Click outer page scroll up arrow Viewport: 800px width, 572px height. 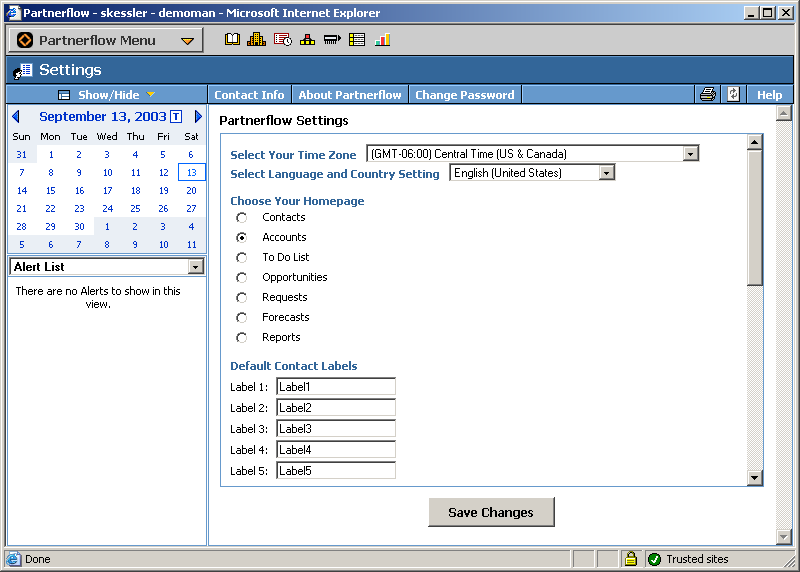(784, 113)
